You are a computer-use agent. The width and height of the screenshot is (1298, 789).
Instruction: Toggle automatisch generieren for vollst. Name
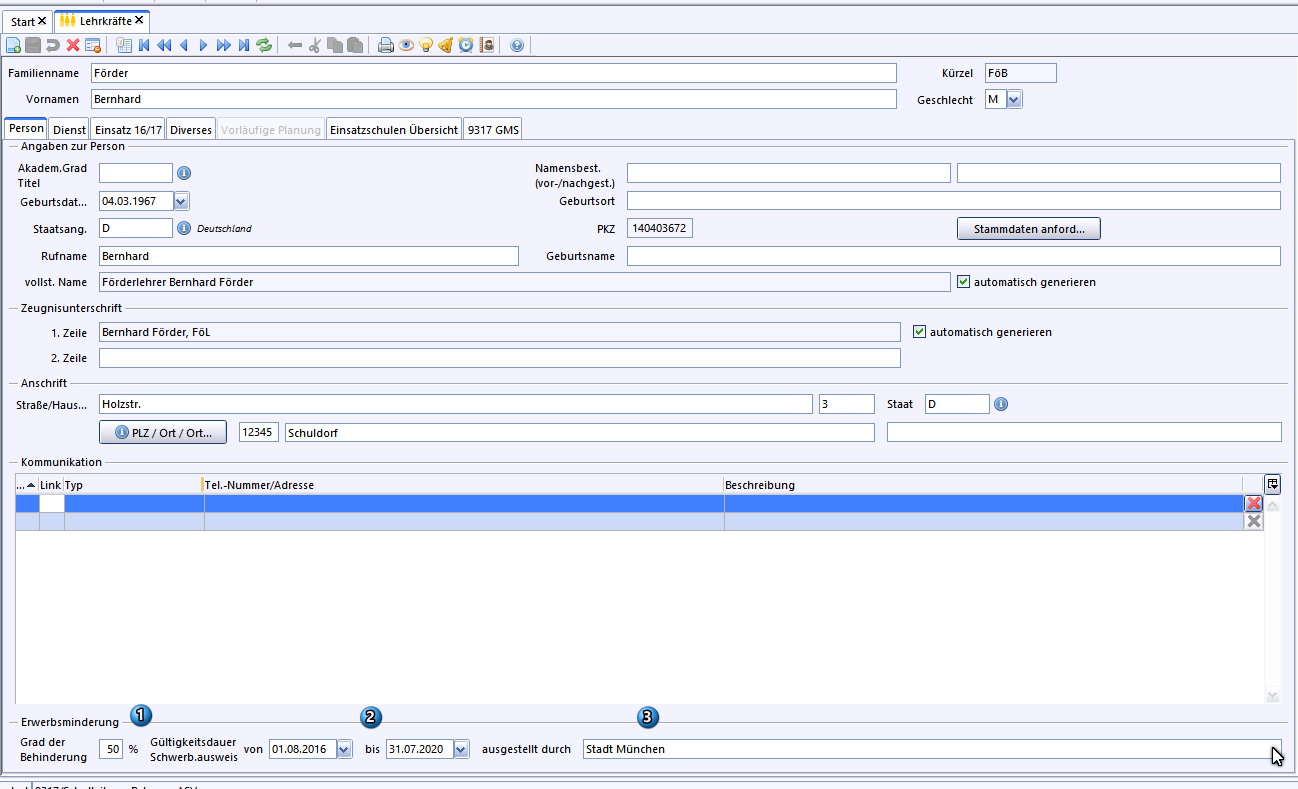964,282
